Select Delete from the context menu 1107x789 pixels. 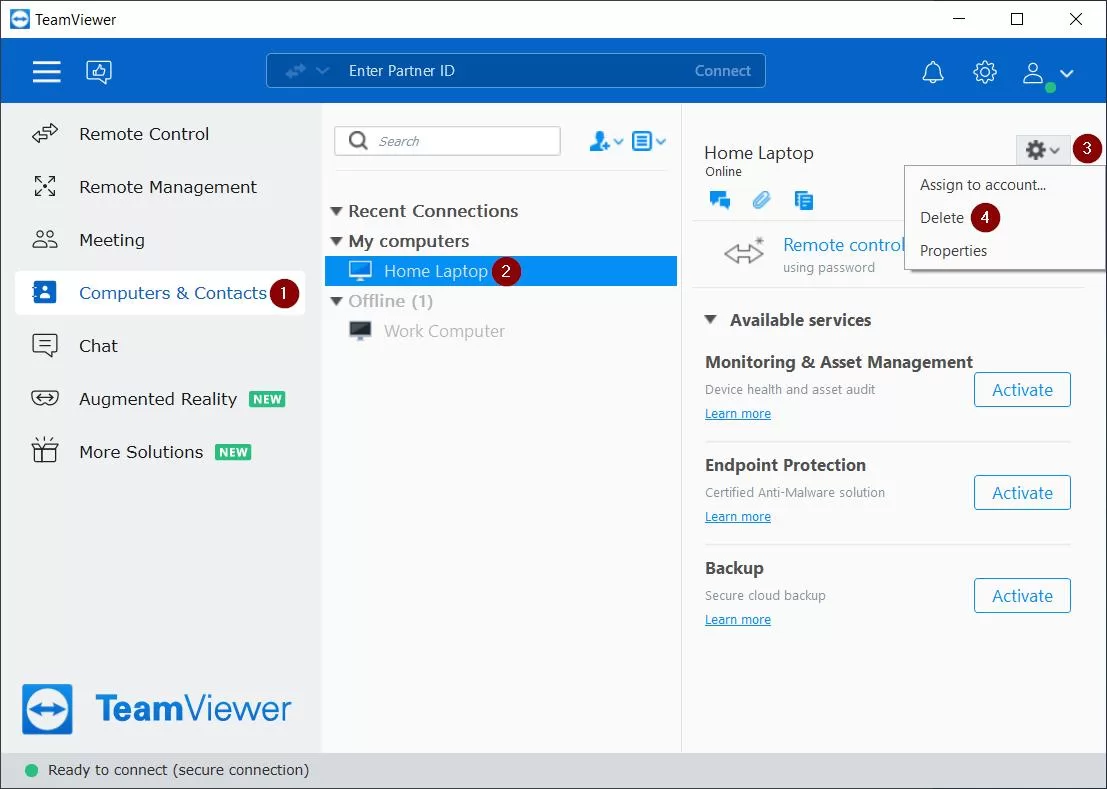[942, 218]
